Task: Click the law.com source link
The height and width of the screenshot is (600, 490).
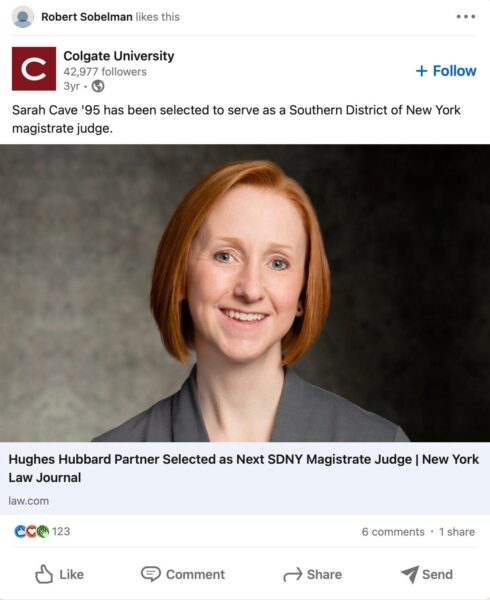Action: (29, 501)
